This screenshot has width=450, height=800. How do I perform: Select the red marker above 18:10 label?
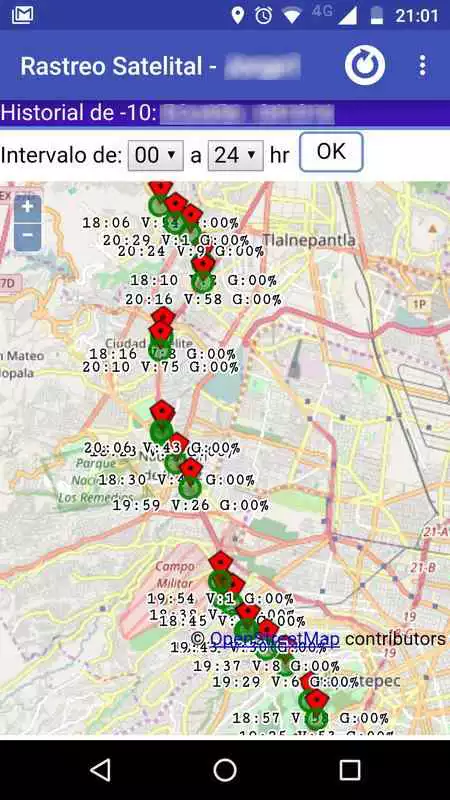pos(204,264)
